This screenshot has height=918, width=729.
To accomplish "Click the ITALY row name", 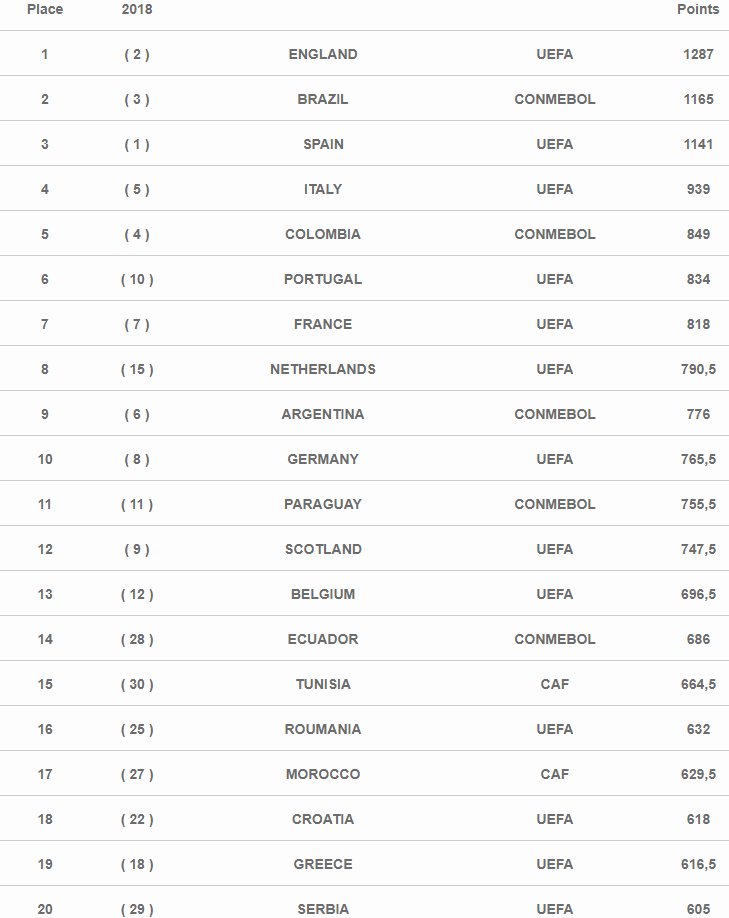I will (323, 189).
